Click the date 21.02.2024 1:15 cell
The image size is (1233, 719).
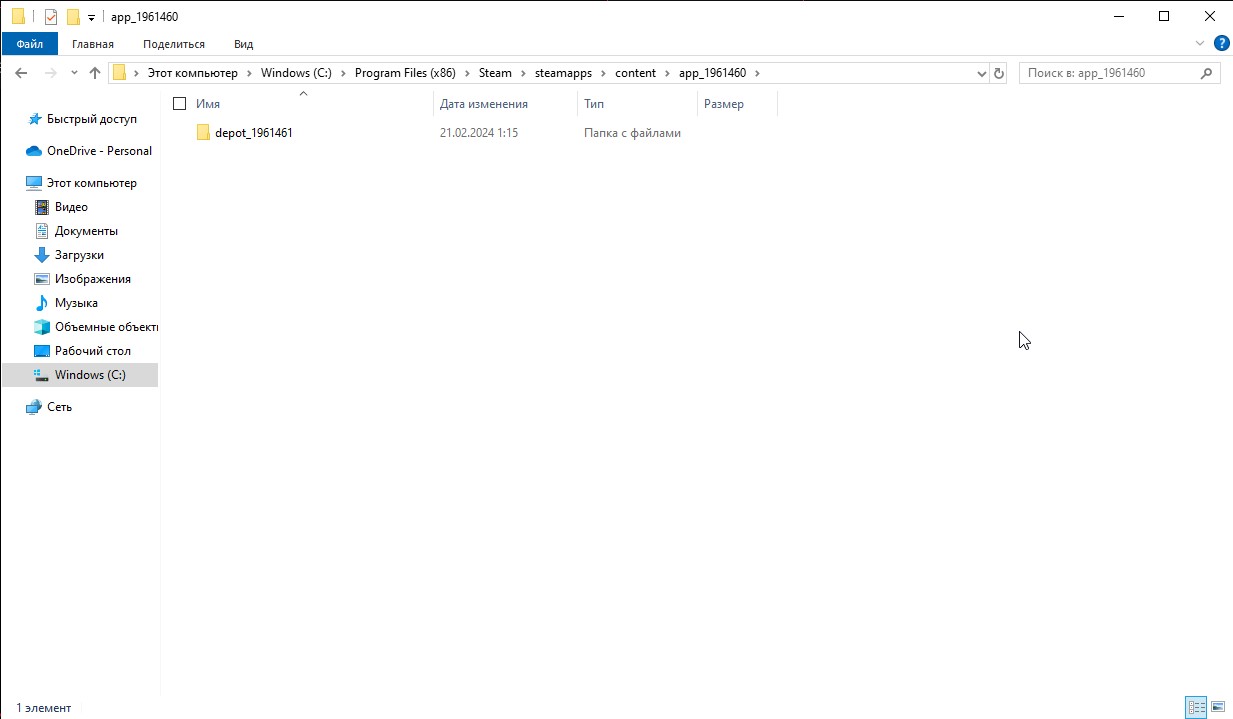click(479, 133)
